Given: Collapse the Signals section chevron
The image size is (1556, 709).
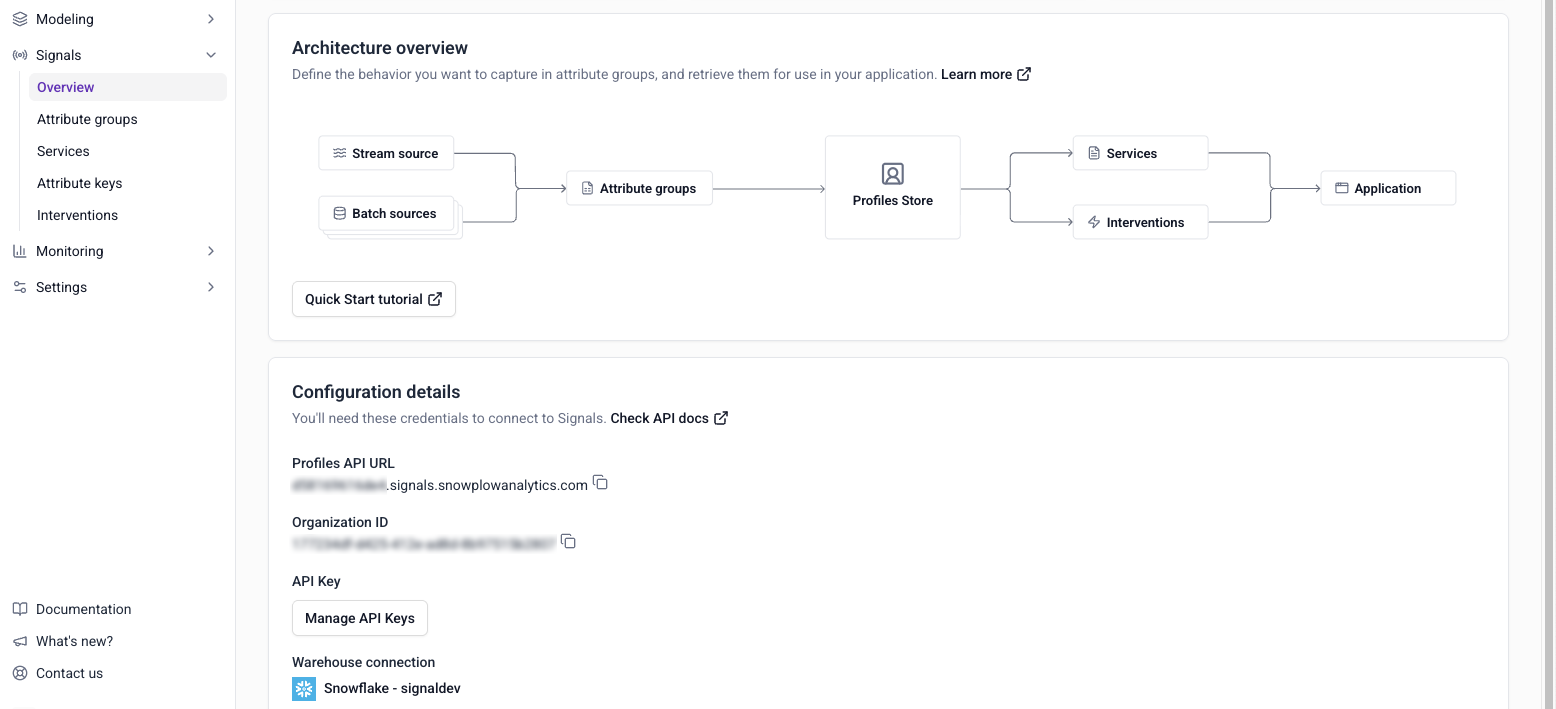Looking at the screenshot, I should click(x=210, y=54).
